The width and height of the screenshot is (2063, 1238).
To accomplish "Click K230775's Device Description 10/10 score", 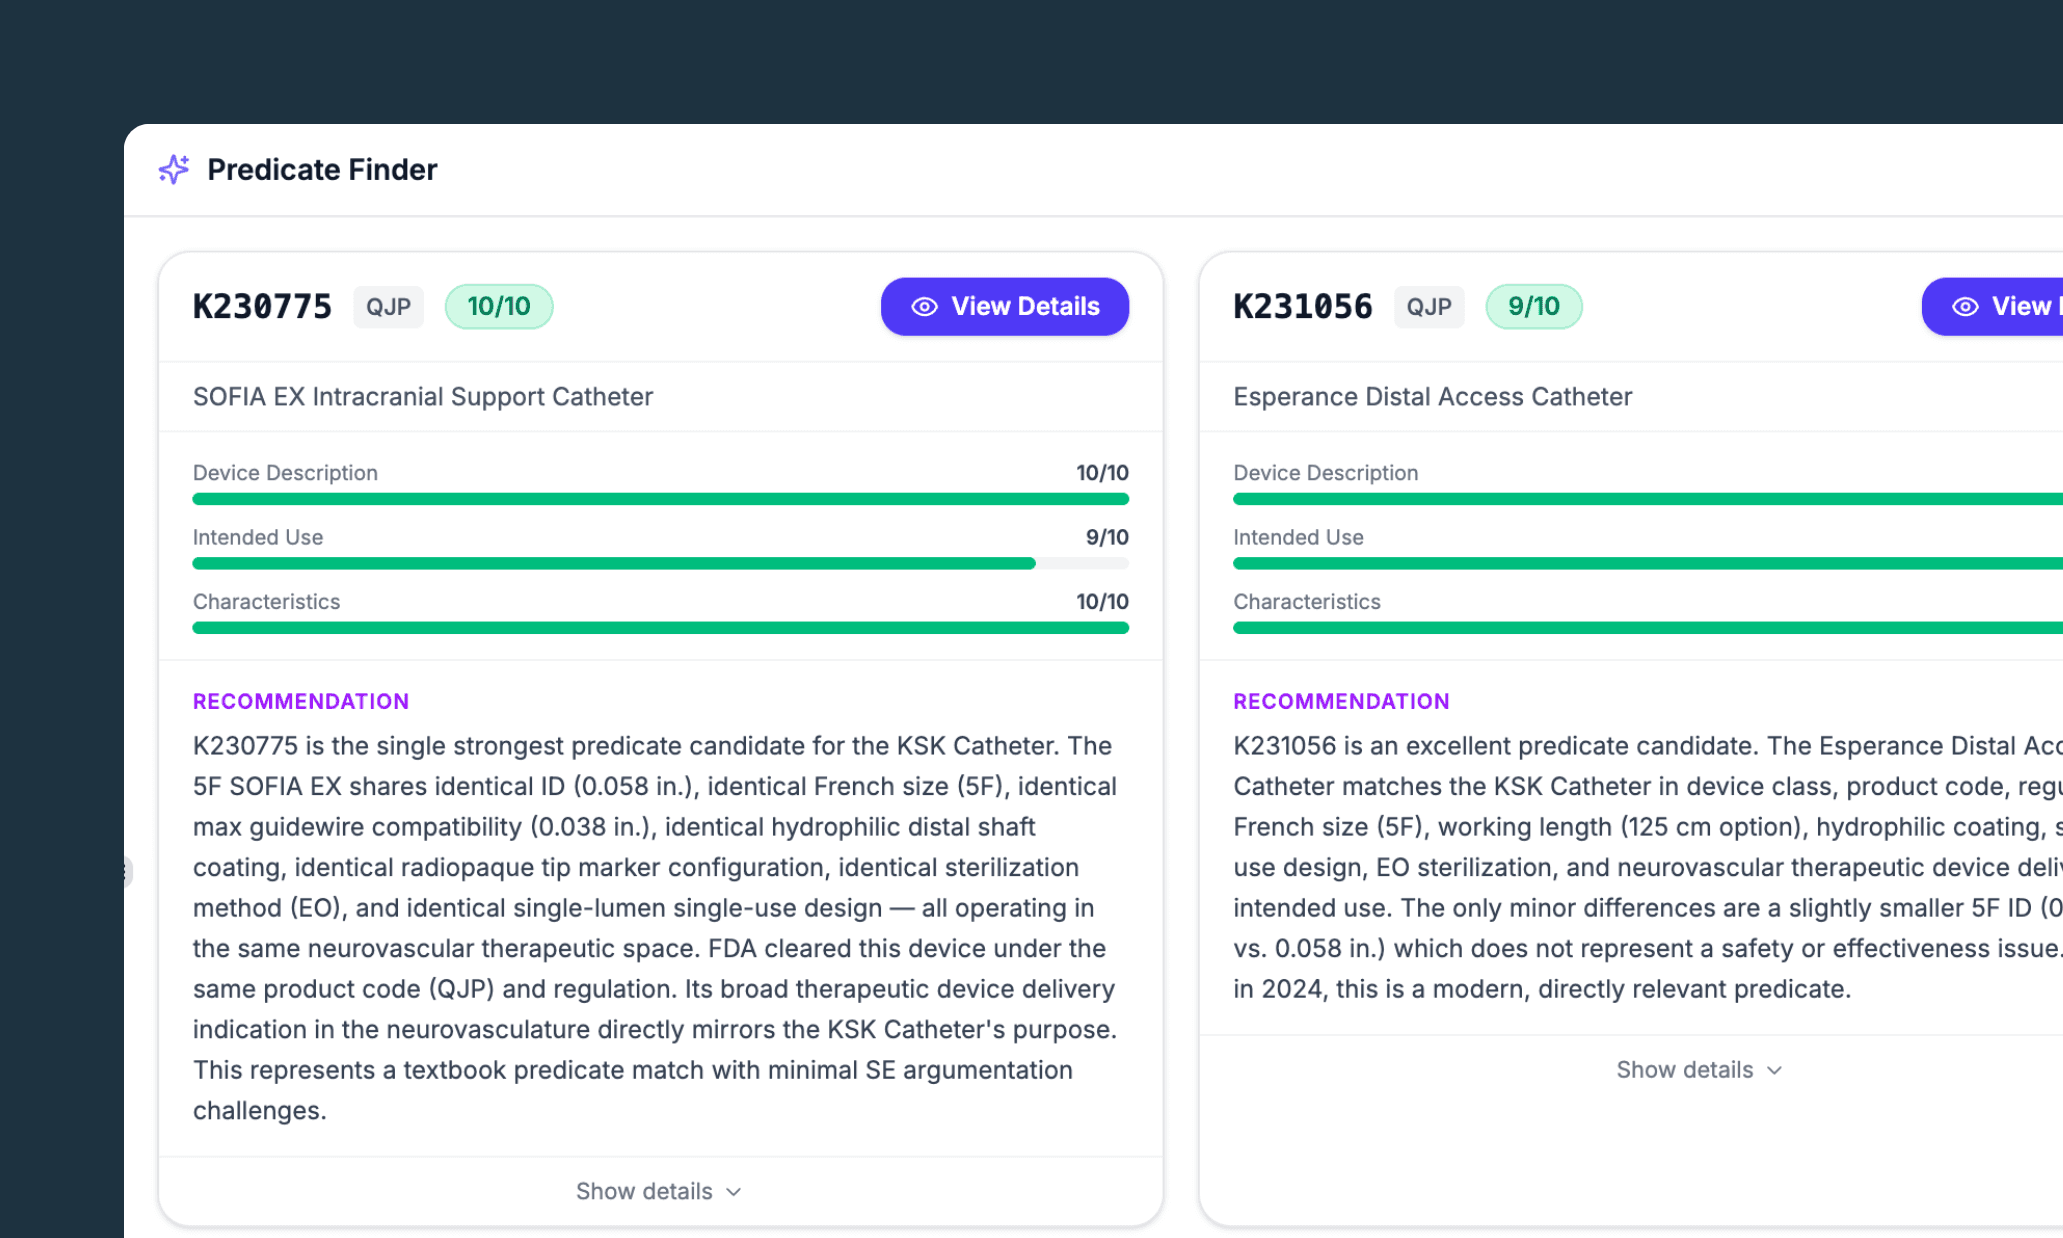I will tap(1102, 473).
